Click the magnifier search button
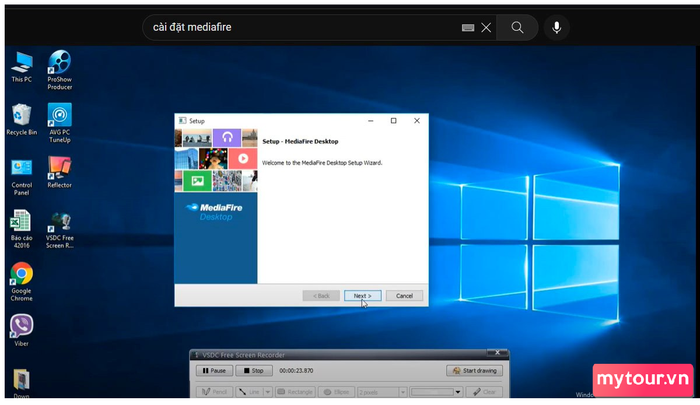The image size is (700, 405). coord(517,28)
